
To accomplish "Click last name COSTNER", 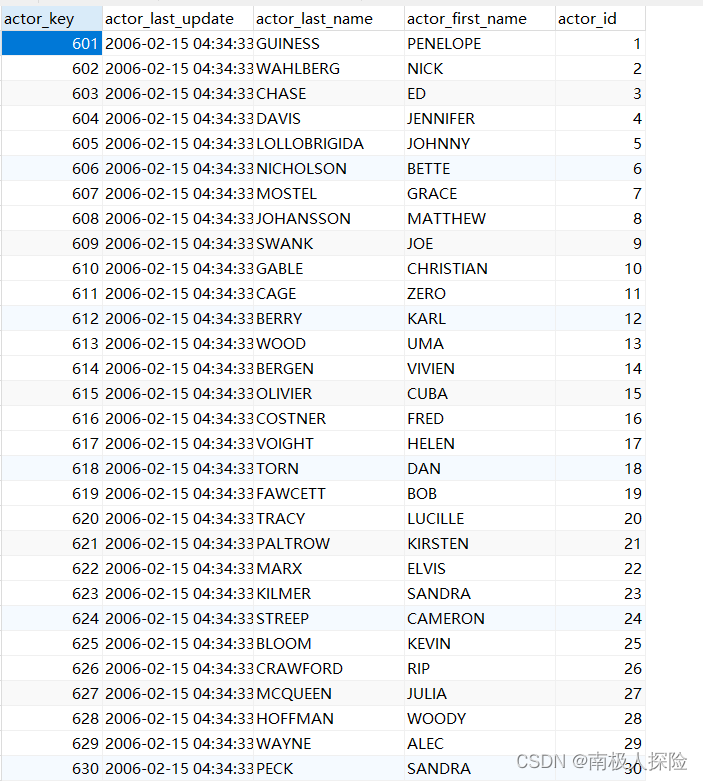I will click(291, 418).
